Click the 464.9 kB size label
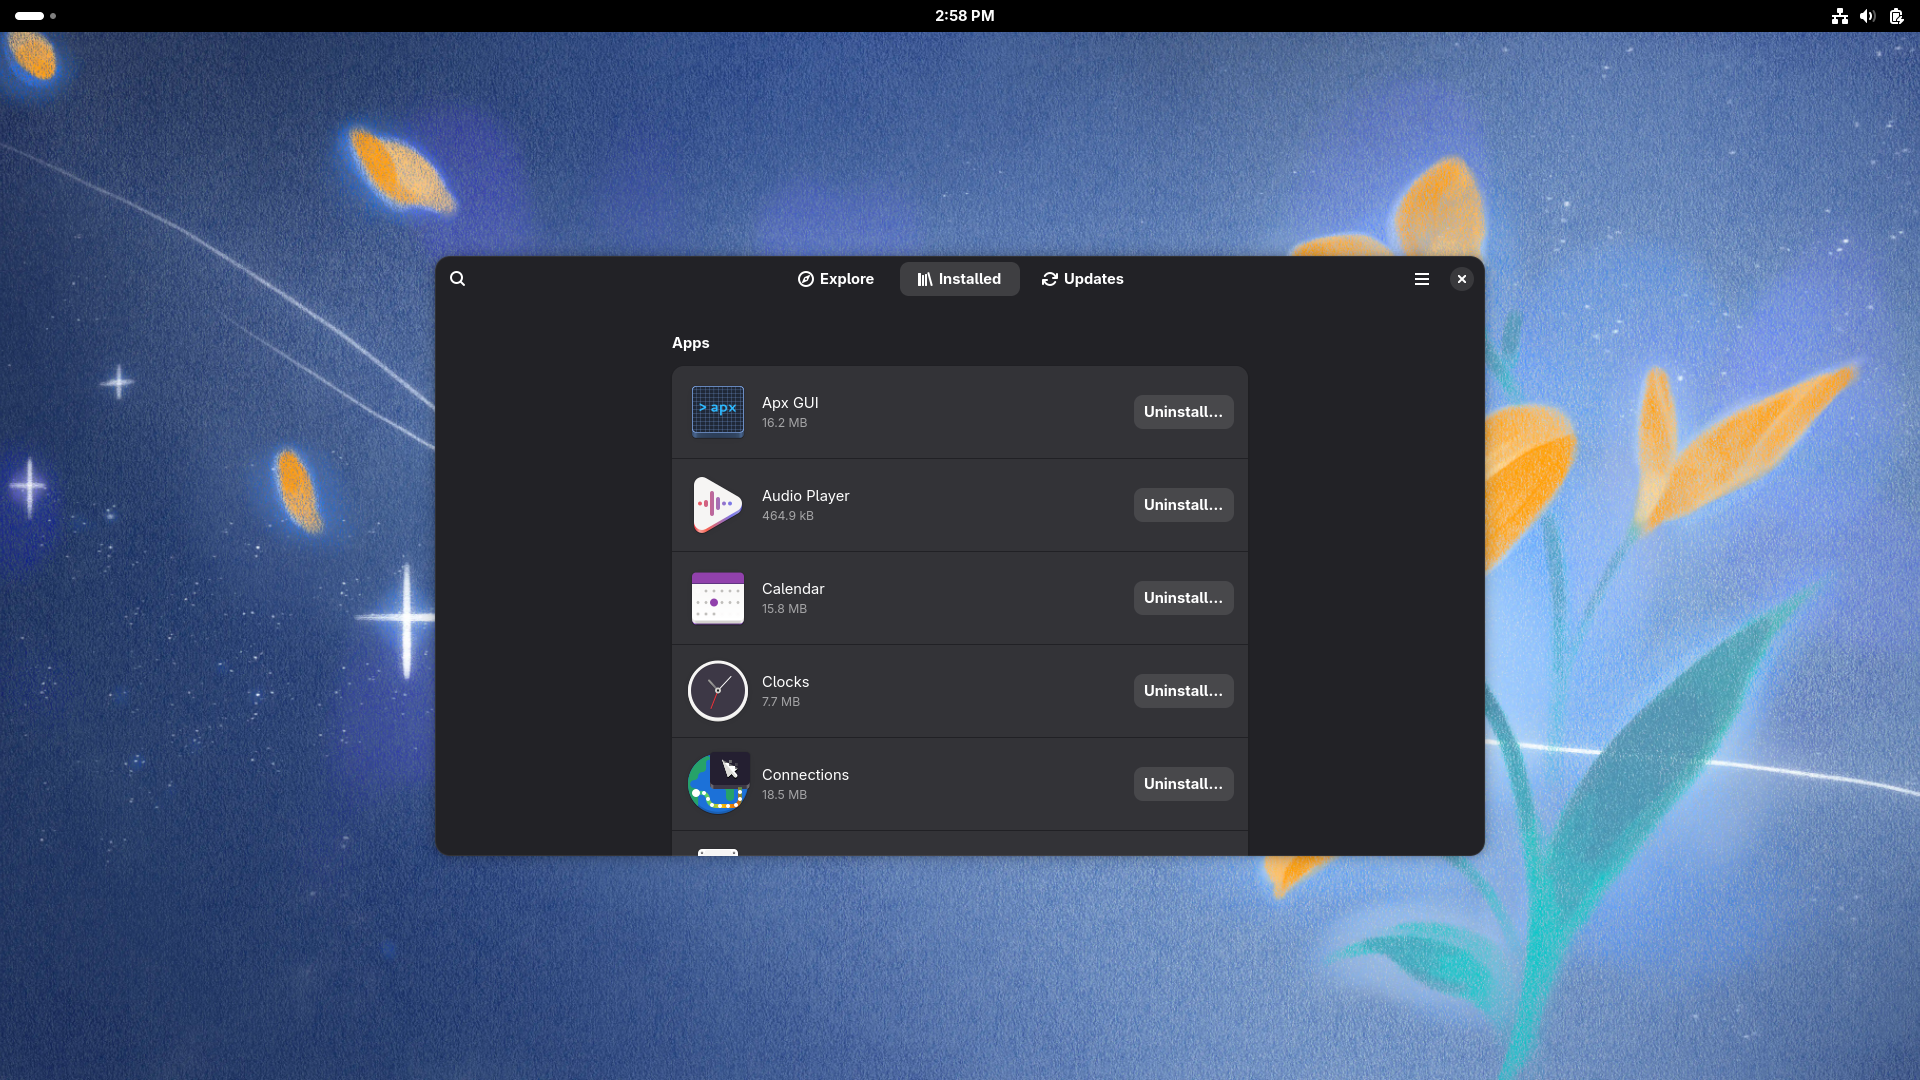Screen dimensions: 1920x1080 click(x=788, y=516)
